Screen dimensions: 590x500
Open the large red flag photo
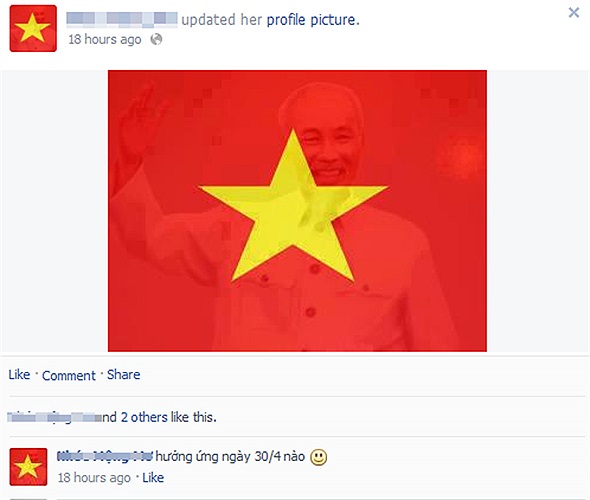(x=297, y=211)
